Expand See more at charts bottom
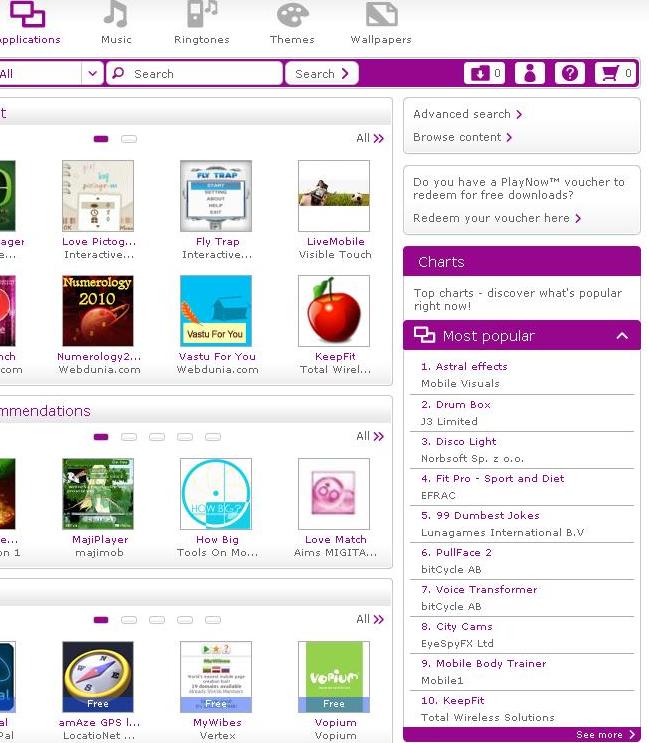 coord(605,734)
